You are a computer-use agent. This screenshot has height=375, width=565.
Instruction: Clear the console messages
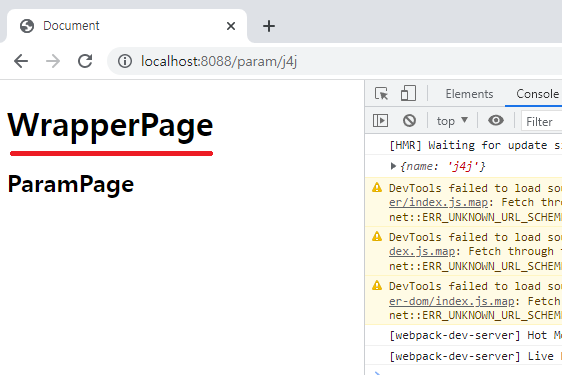409,120
